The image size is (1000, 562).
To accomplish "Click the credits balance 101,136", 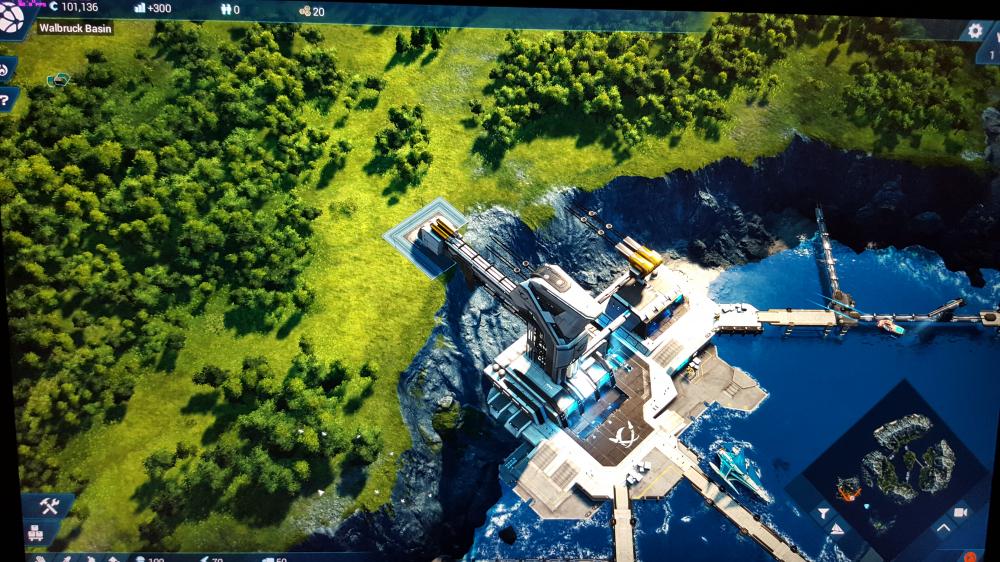I will tap(80, 8).
